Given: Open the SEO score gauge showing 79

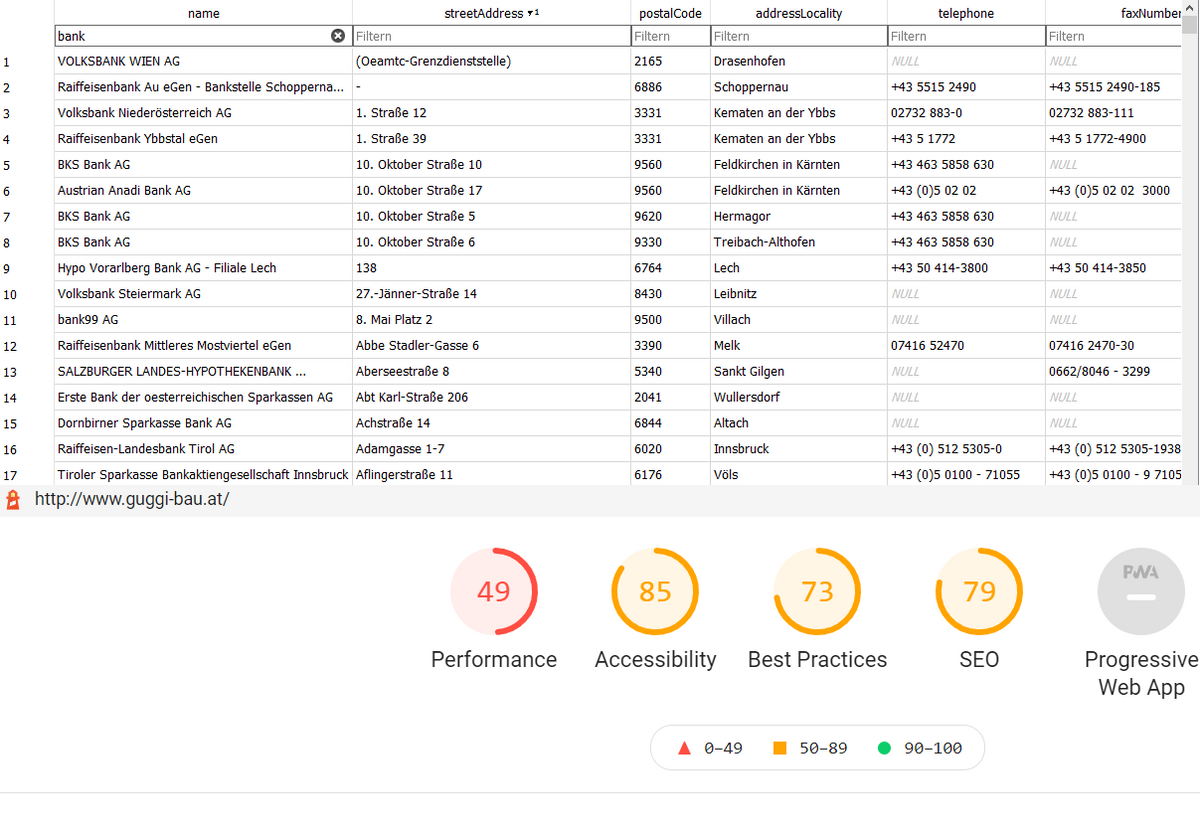Looking at the screenshot, I should click(x=979, y=592).
